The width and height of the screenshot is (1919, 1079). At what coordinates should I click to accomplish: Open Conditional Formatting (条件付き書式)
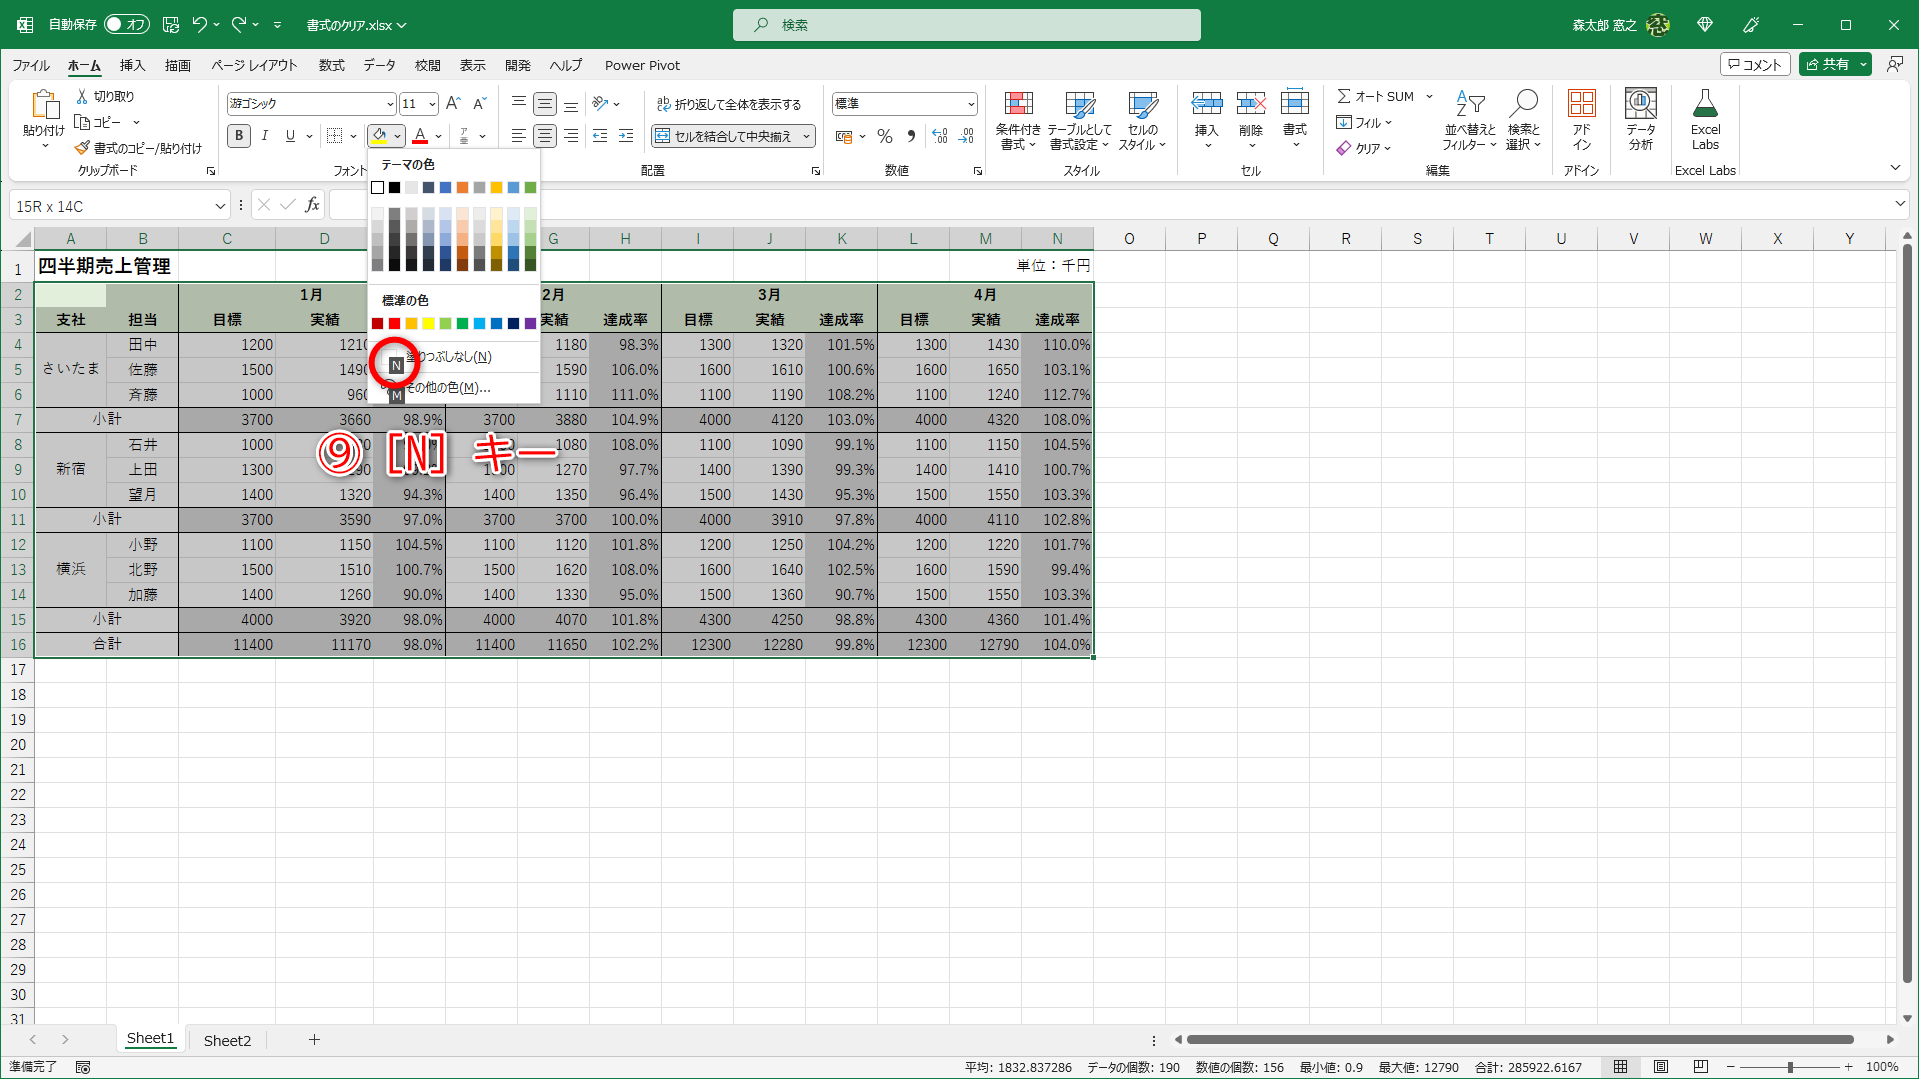[1018, 120]
